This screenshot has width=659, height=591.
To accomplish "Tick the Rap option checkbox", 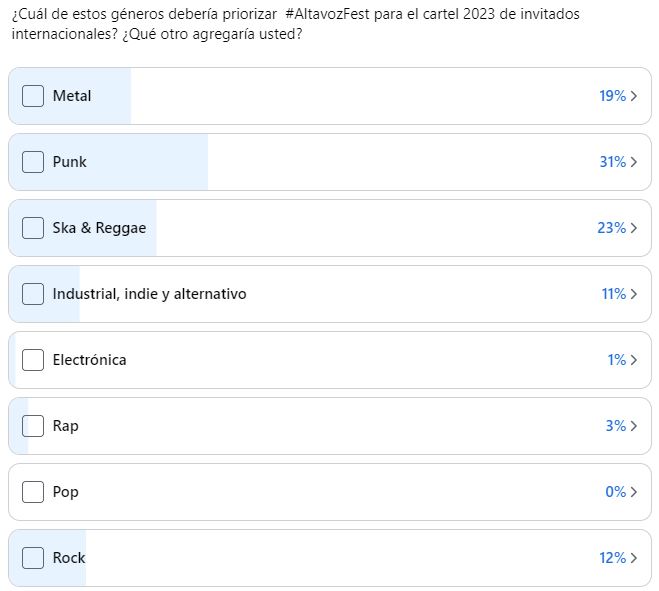I will (x=33, y=426).
